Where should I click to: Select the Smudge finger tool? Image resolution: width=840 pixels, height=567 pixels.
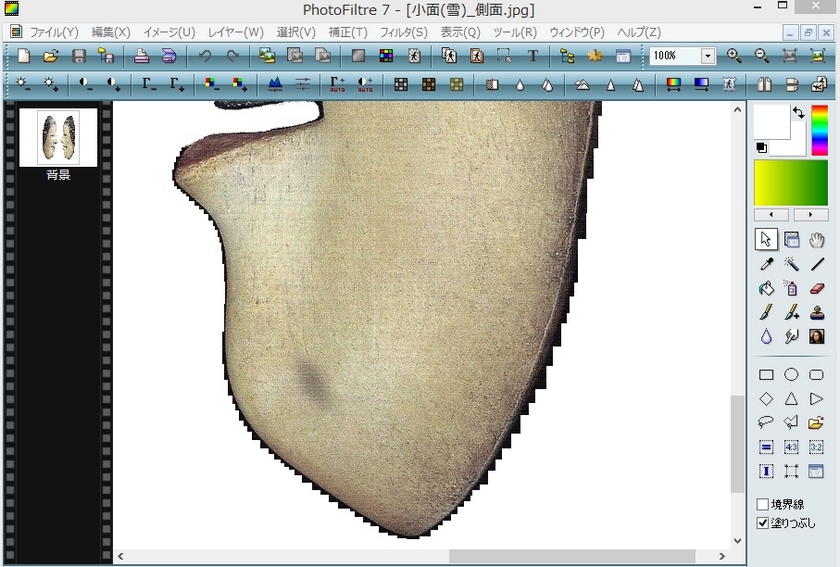[x=791, y=337]
